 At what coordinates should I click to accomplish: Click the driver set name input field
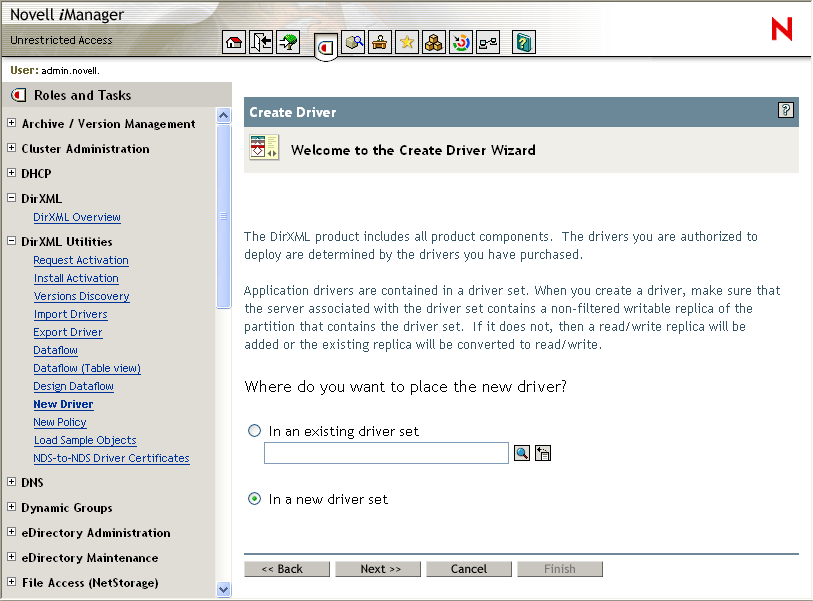pyautogui.click(x=385, y=452)
